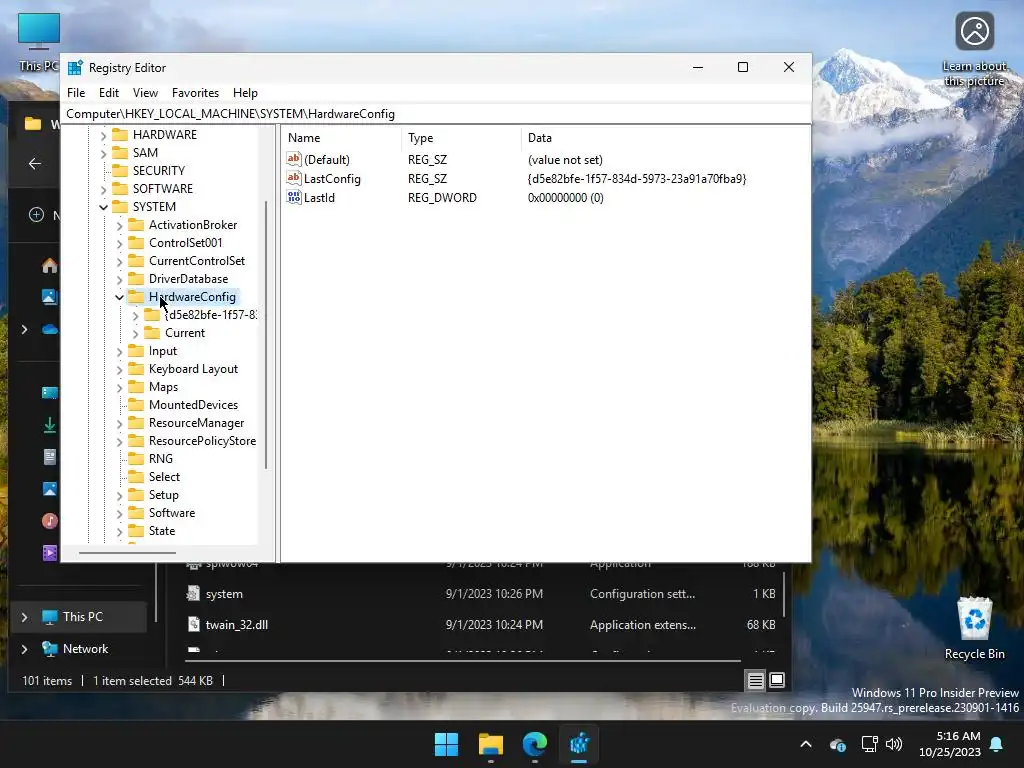Expand the Current subkey
The width and height of the screenshot is (1024, 768).
135,334
